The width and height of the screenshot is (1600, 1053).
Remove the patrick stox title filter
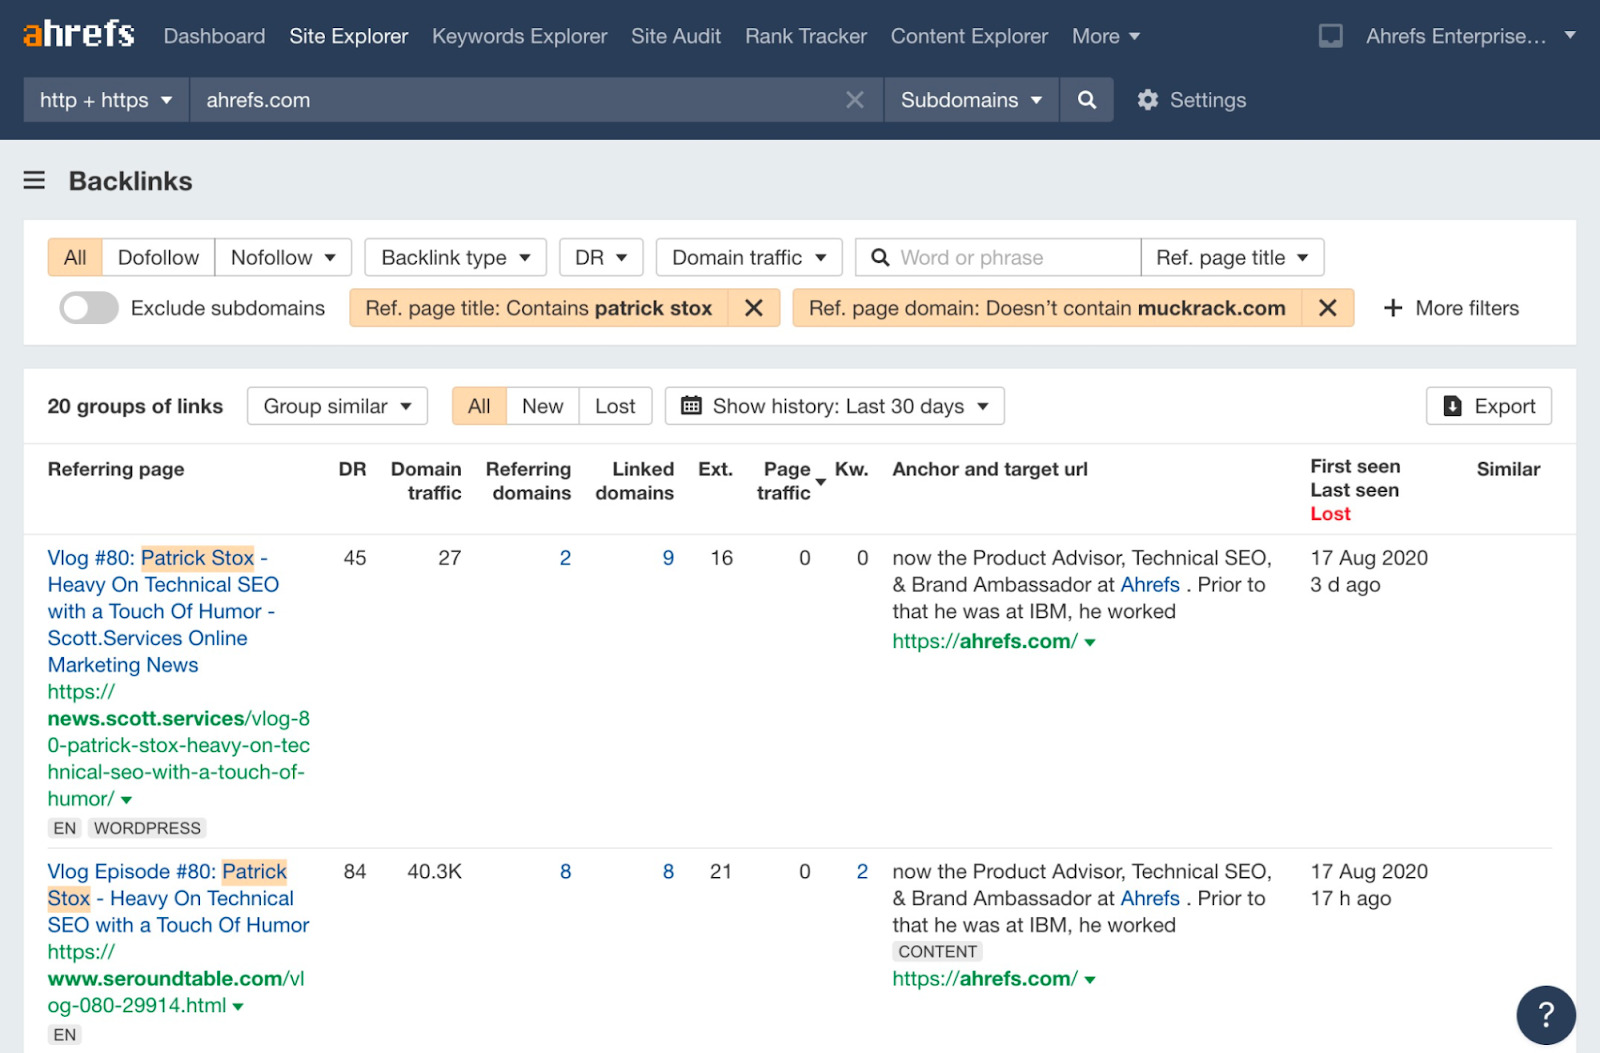click(x=754, y=308)
